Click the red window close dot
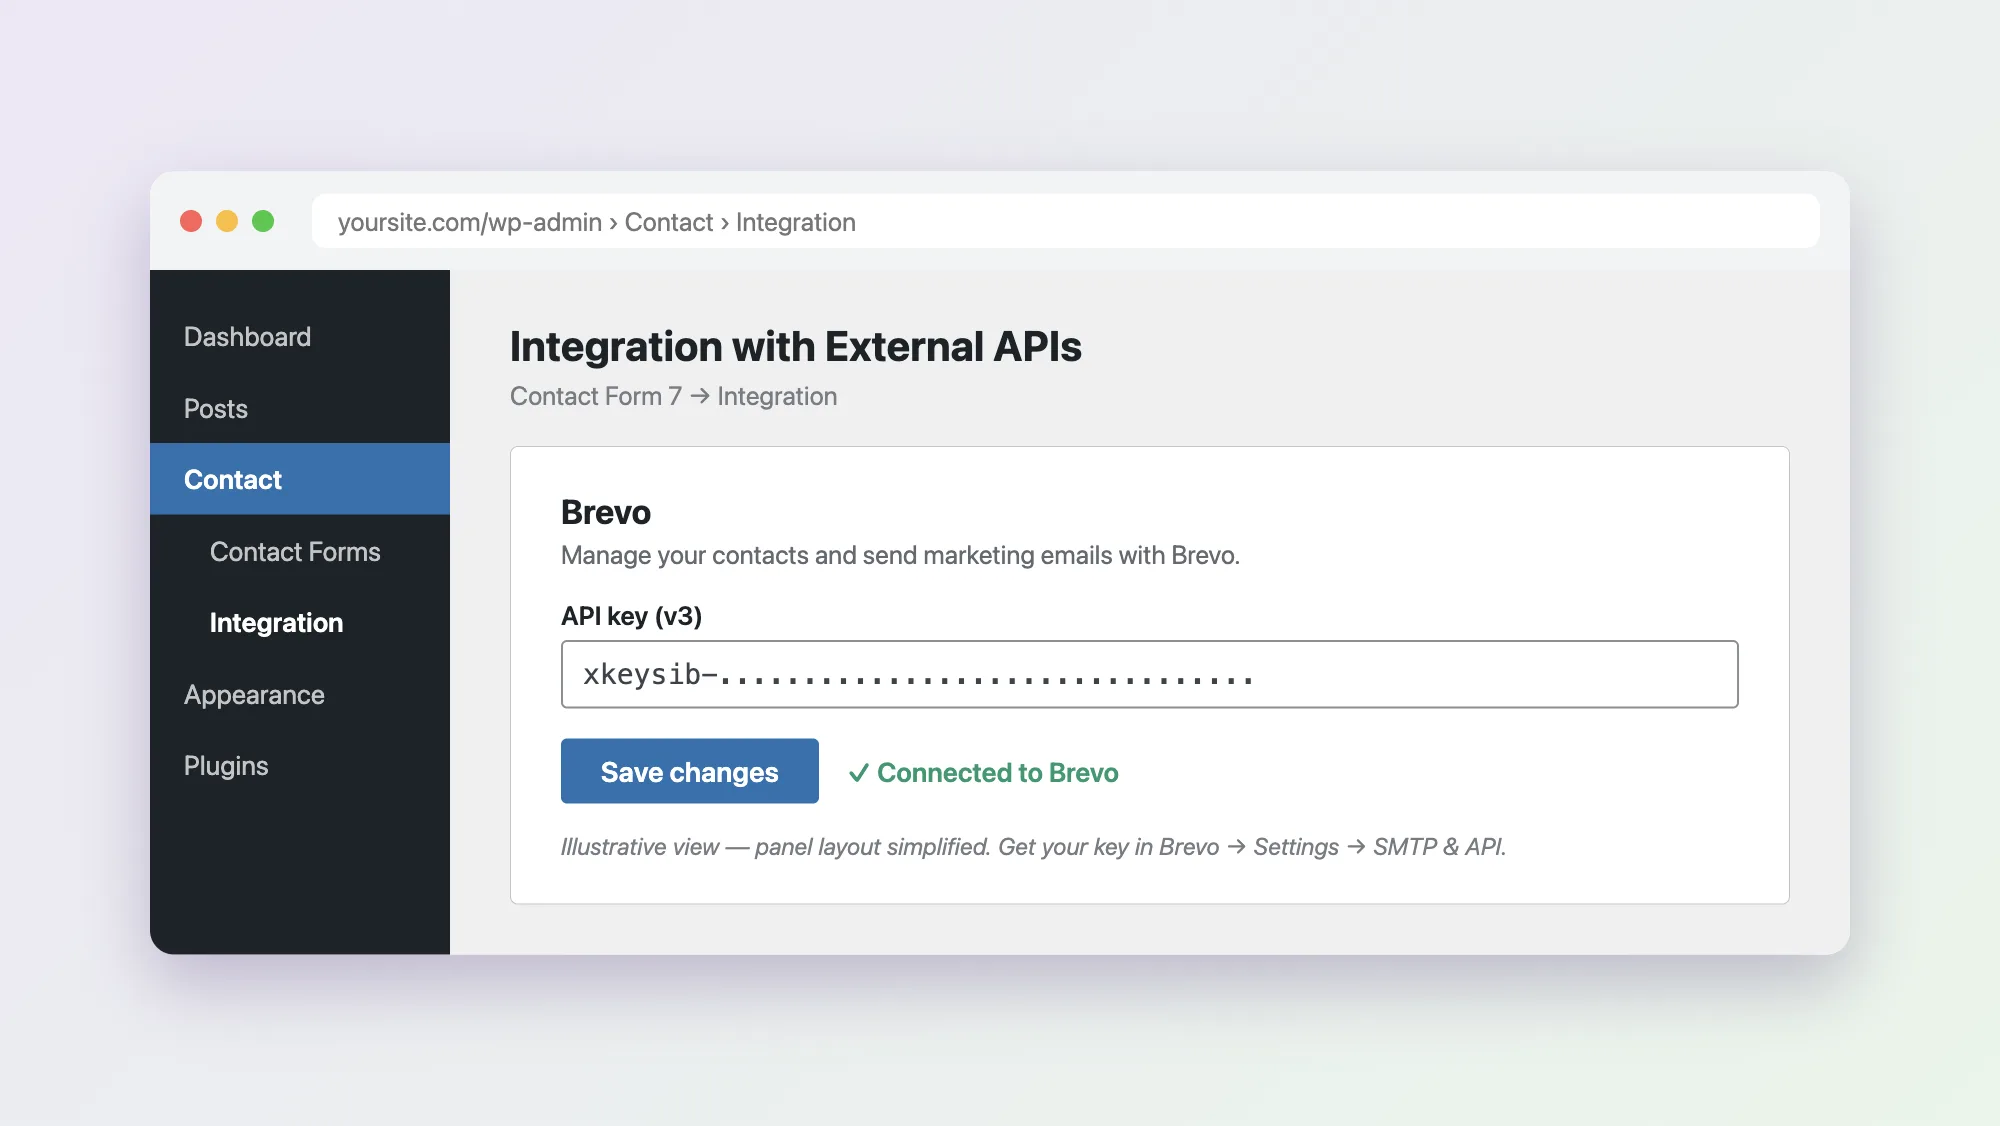Screen dimensions: 2000x1126 click(x=191, y=221)
